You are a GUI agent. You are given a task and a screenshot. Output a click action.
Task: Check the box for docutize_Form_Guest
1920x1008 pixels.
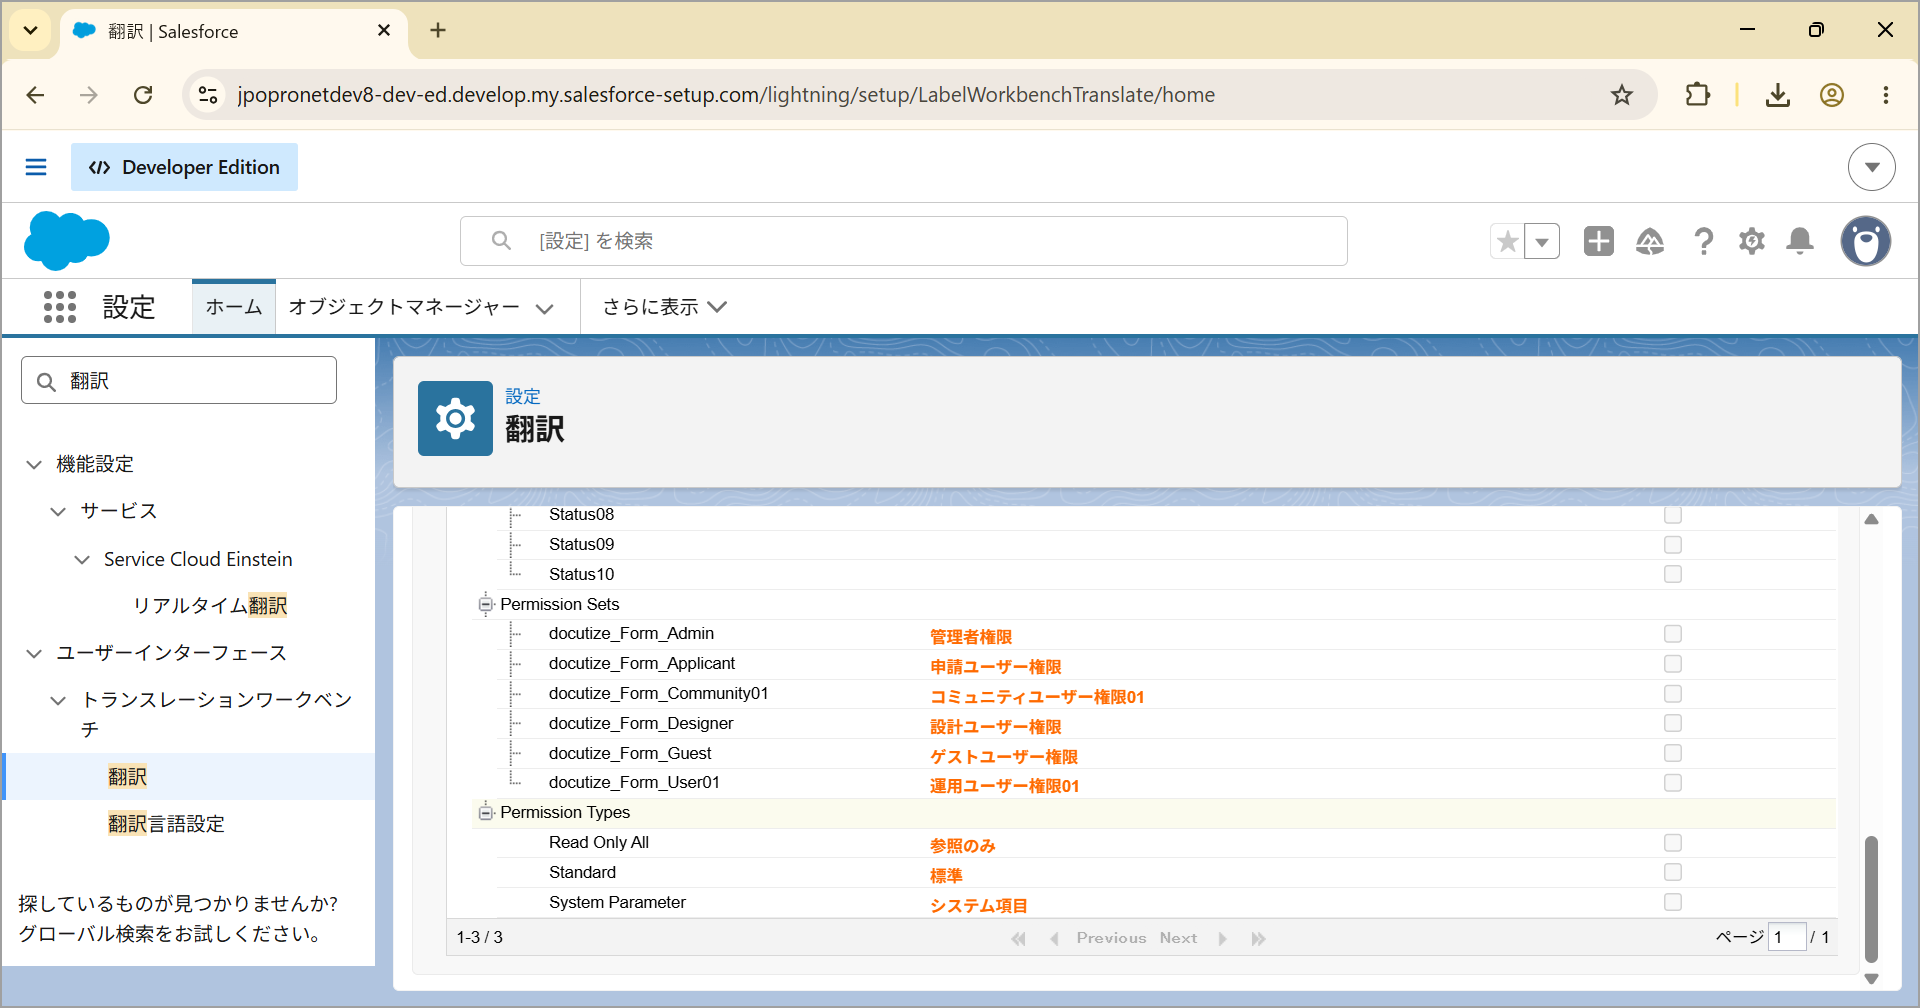[1673, 753]
